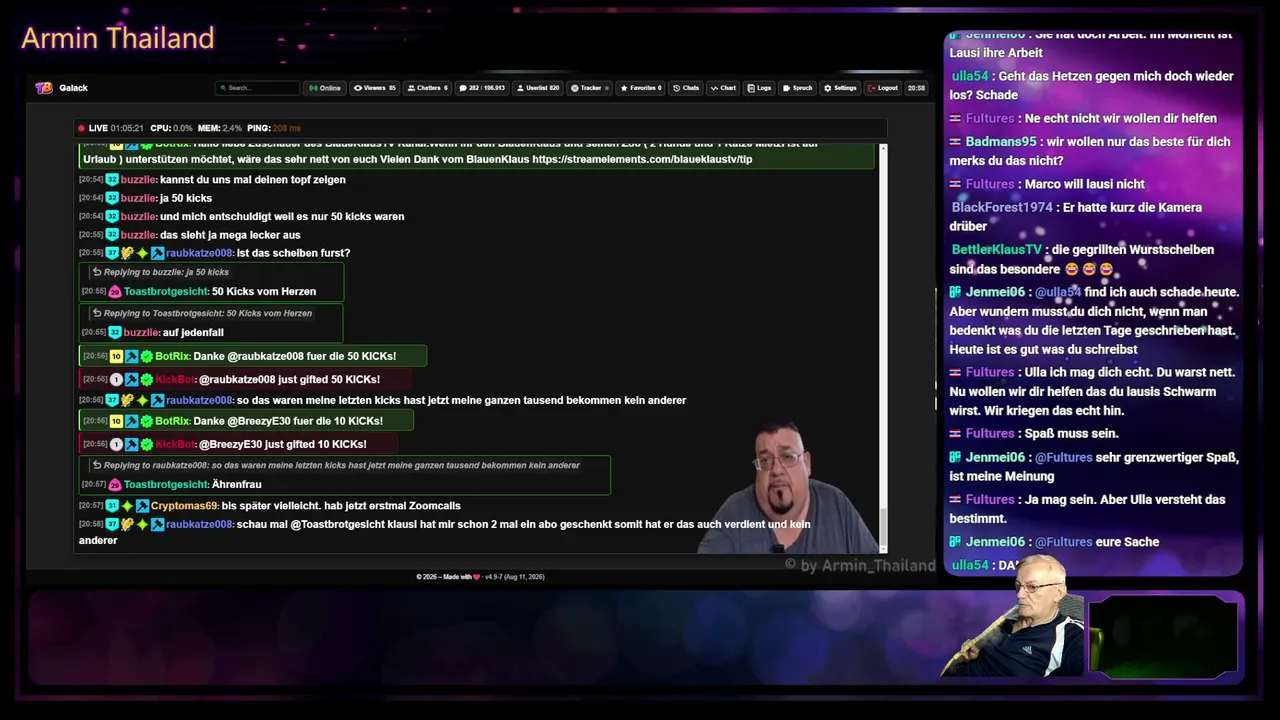Select username buzzlie on the 'ja 50 kicks' message

pos(139,198)
